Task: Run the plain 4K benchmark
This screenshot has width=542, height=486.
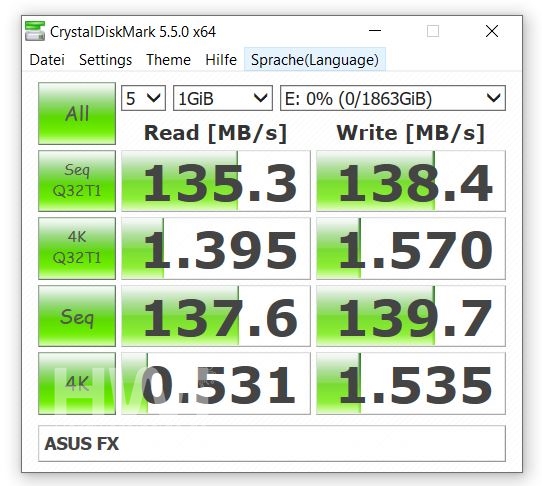Action: 77,383
